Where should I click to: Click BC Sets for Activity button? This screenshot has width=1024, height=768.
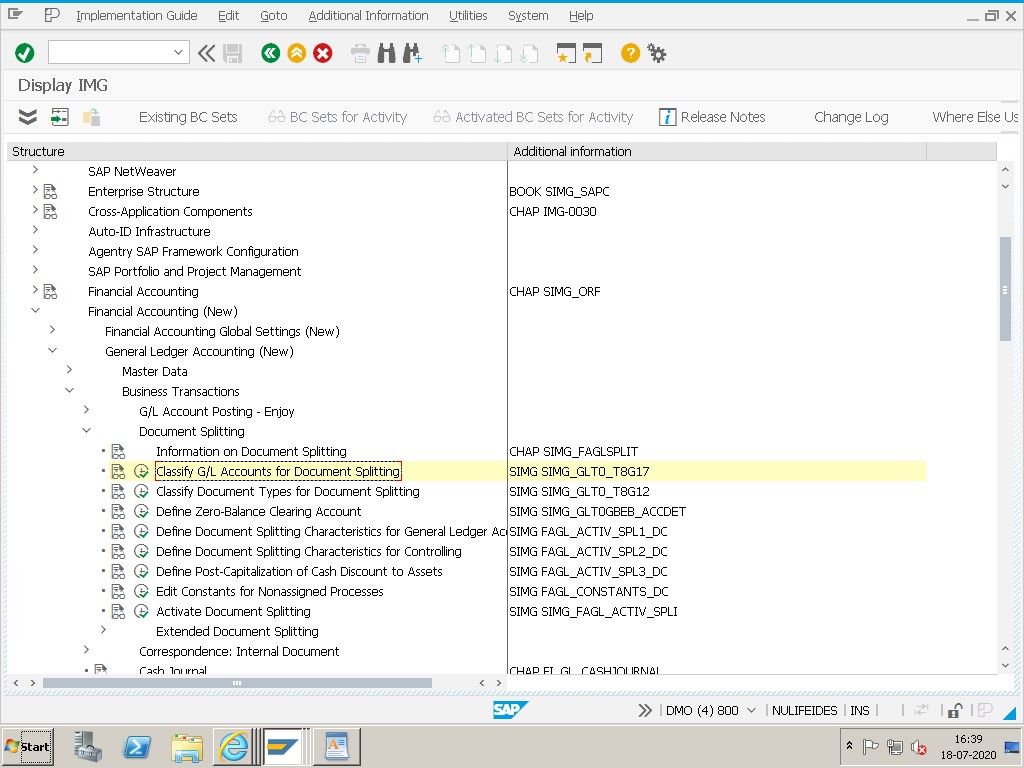coord(338,117)
